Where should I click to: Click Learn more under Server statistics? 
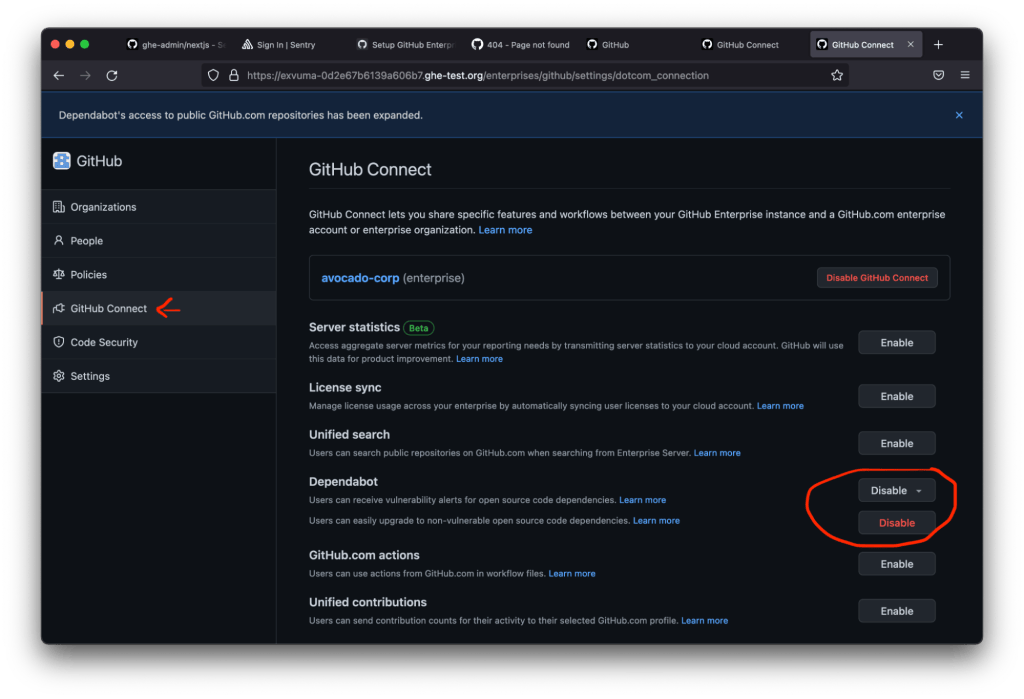tap(479, 359)
